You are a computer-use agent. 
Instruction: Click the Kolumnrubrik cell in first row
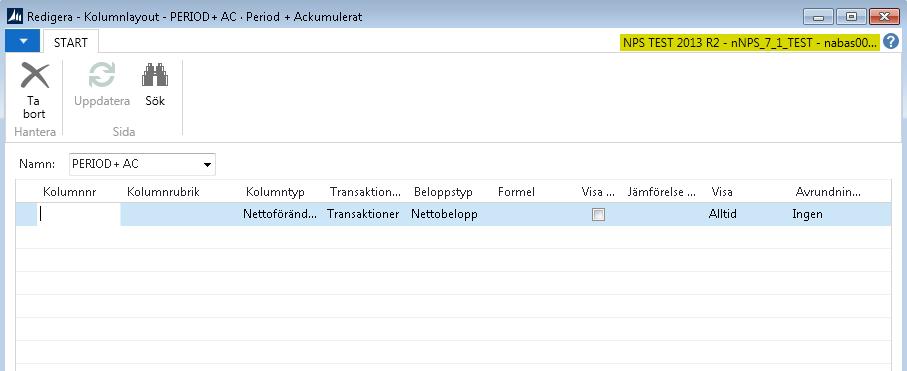[x=180, y=214]
